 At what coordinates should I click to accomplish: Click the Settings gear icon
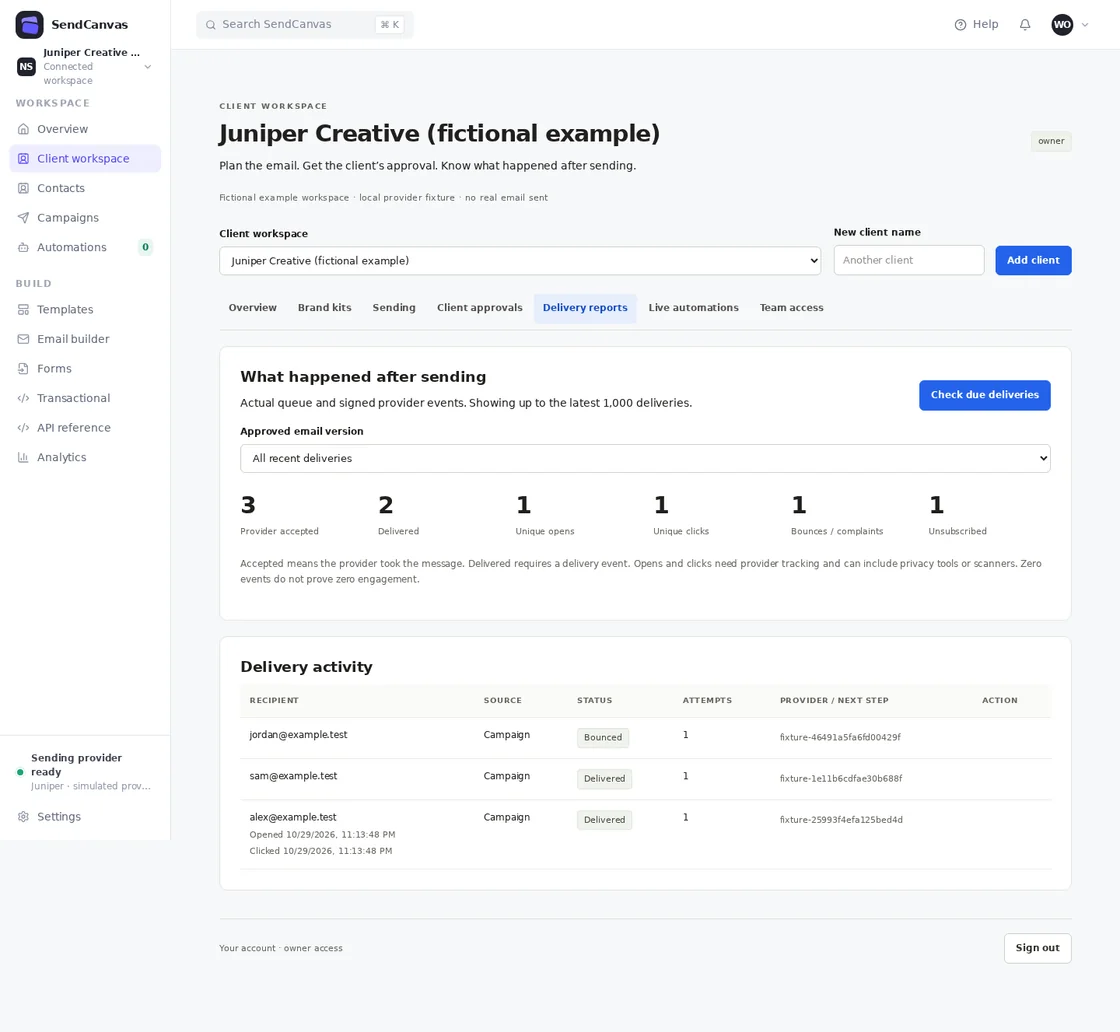pos(24,816)
